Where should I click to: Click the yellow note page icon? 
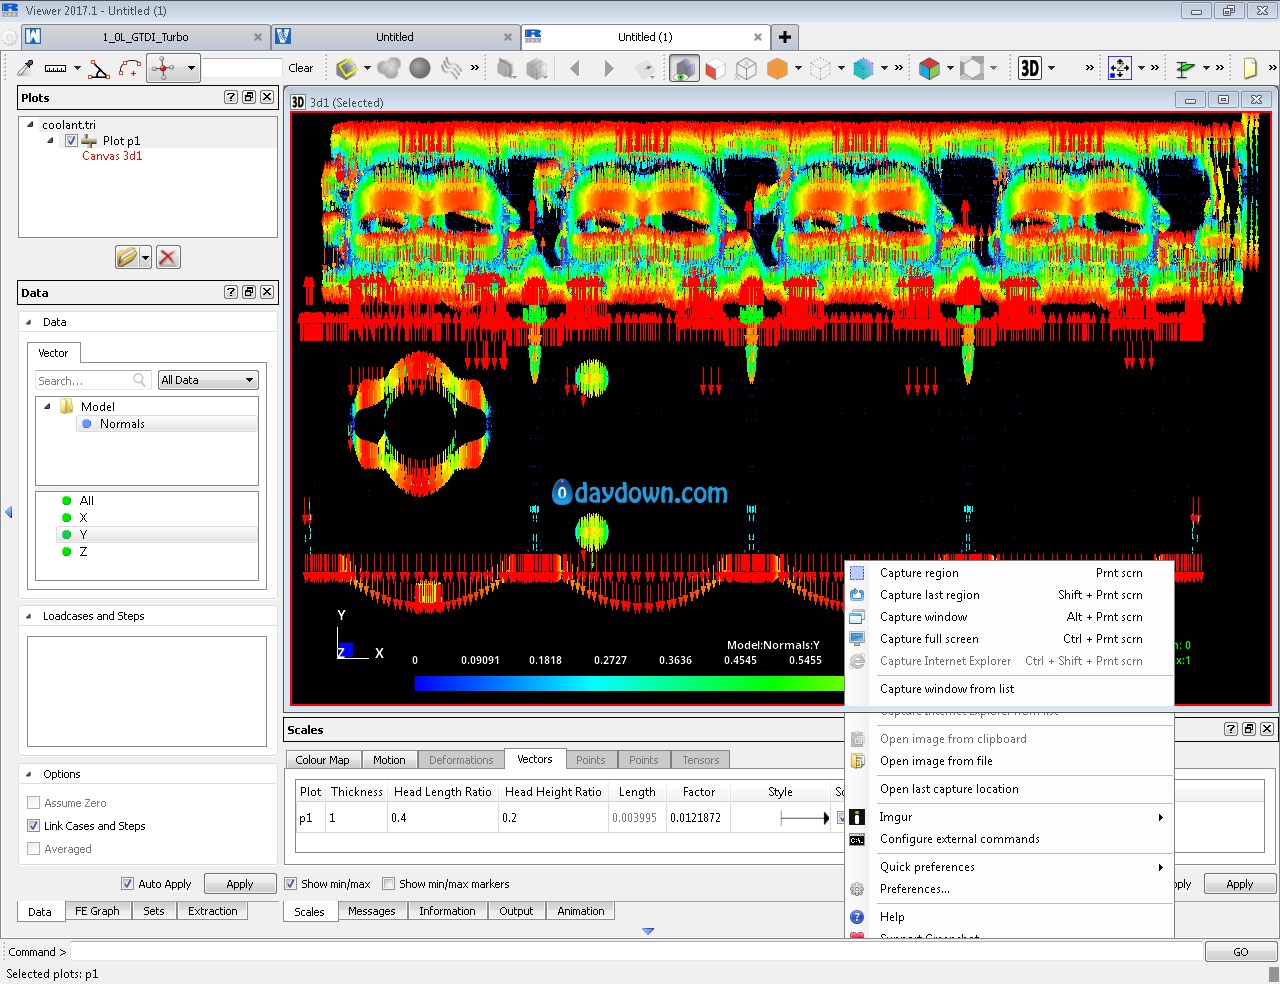click(1250, 68)
